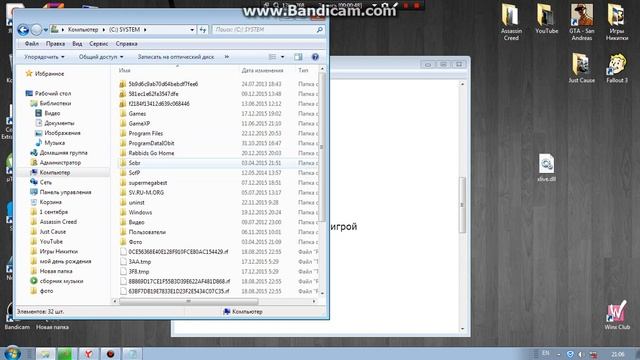Select Сеть in navigation pane
The image size is (640, 360).
click(46, 182)
